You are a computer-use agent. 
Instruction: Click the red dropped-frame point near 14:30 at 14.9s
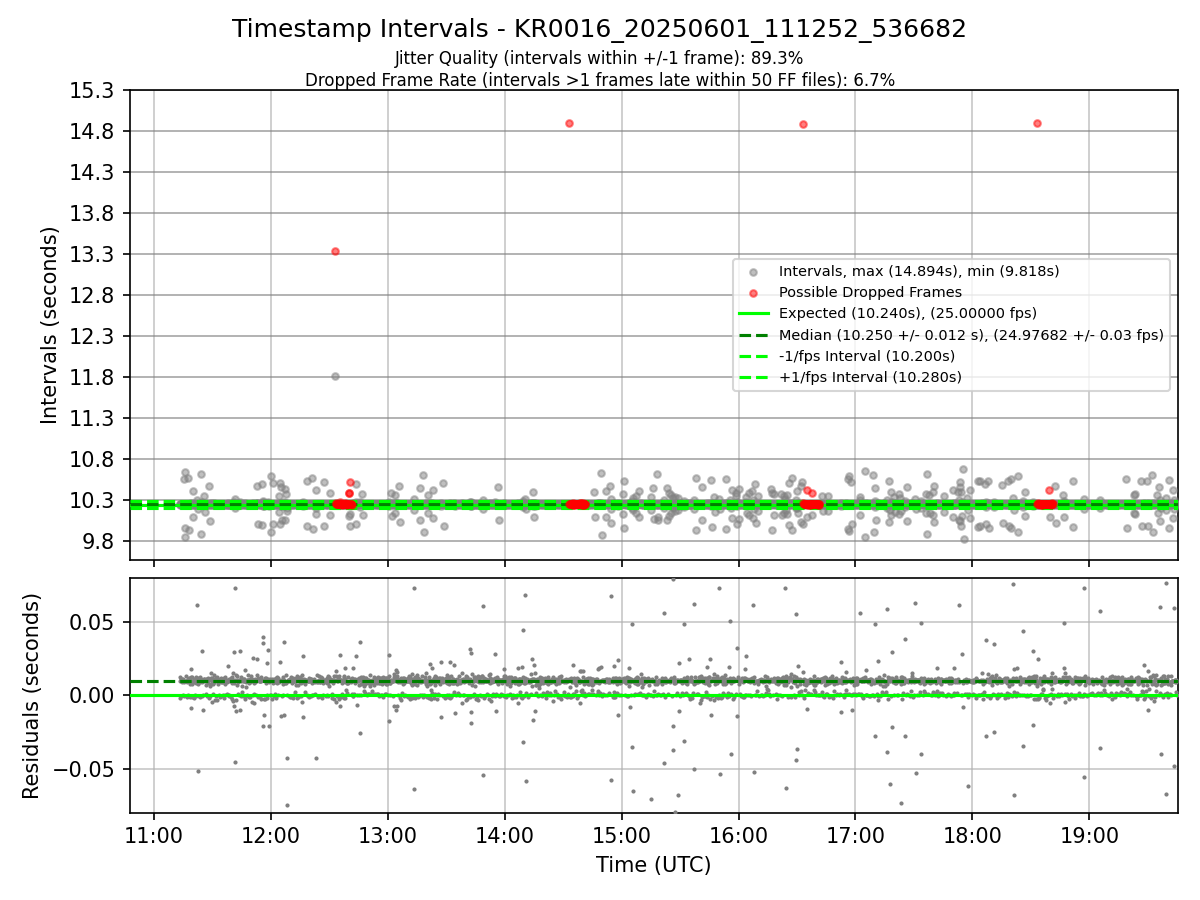pos(569,123)
